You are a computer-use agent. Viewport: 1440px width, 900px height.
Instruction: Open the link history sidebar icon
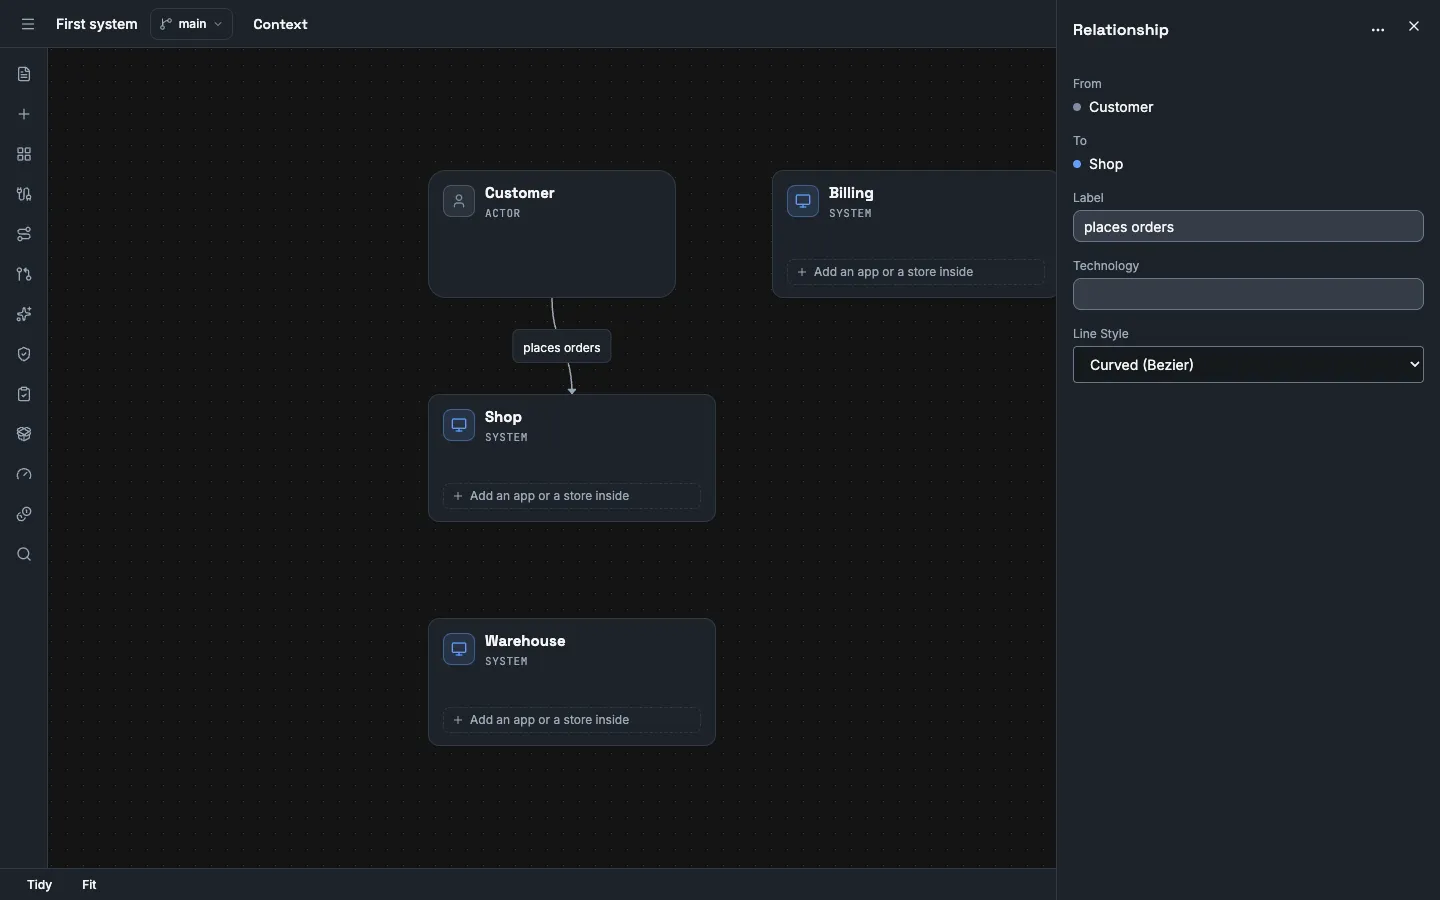pos(24,514)
